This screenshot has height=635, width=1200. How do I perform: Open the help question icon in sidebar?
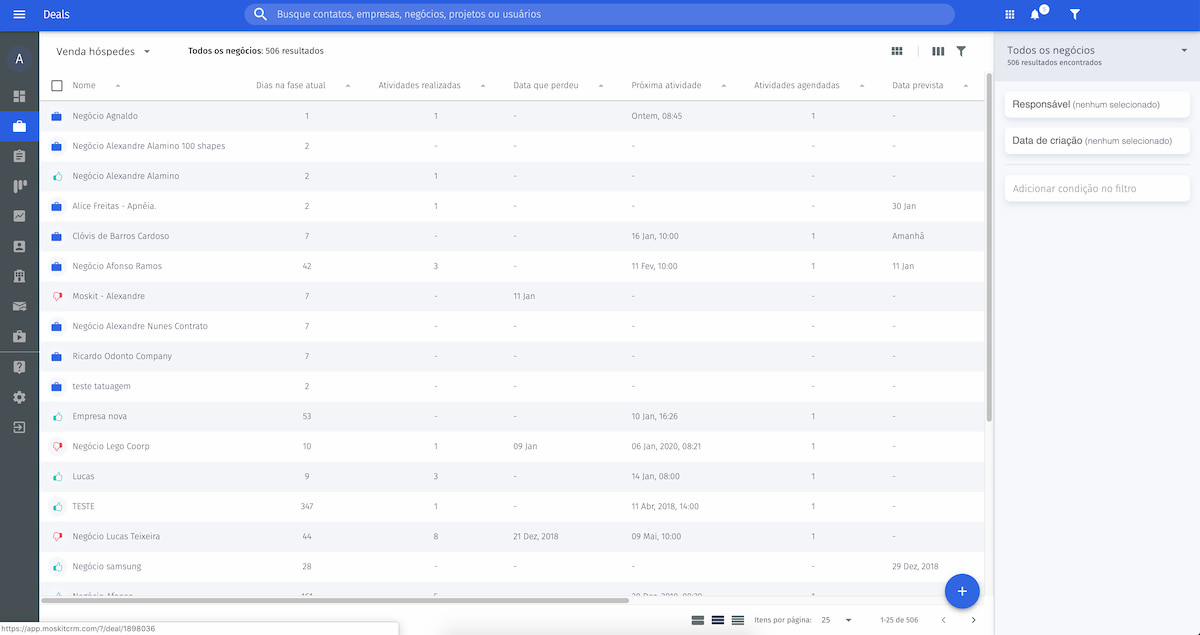[x=19, y=367]
